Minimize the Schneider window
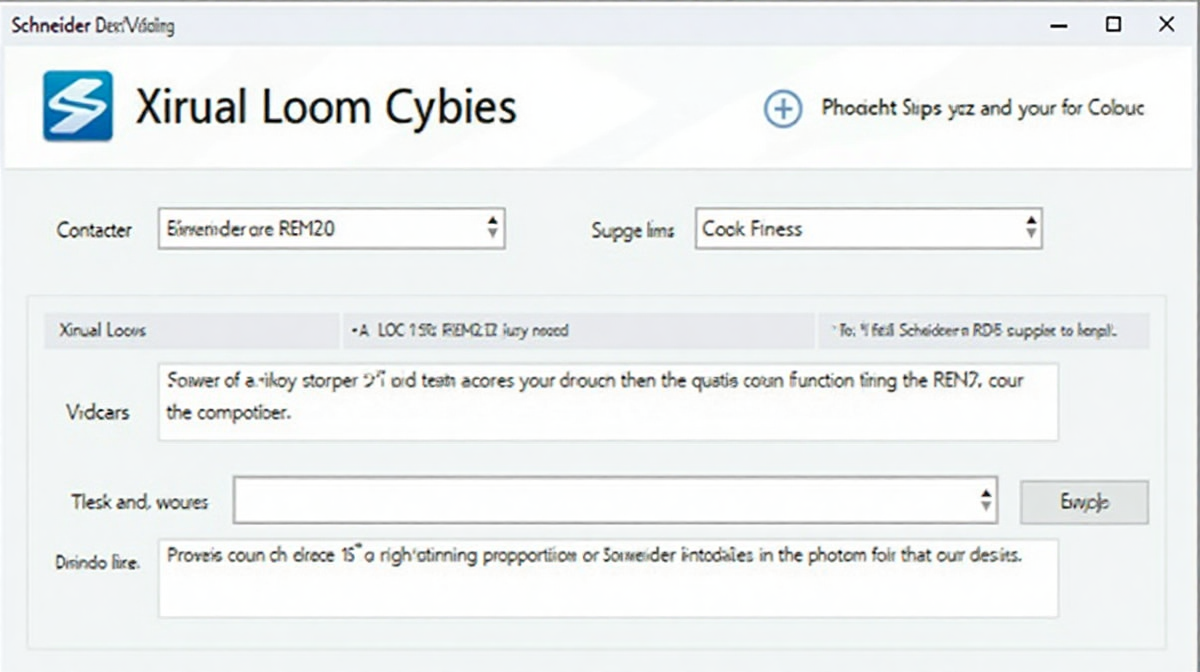1200x672 pixels. pyautogui.click(x=1060, y=25)
